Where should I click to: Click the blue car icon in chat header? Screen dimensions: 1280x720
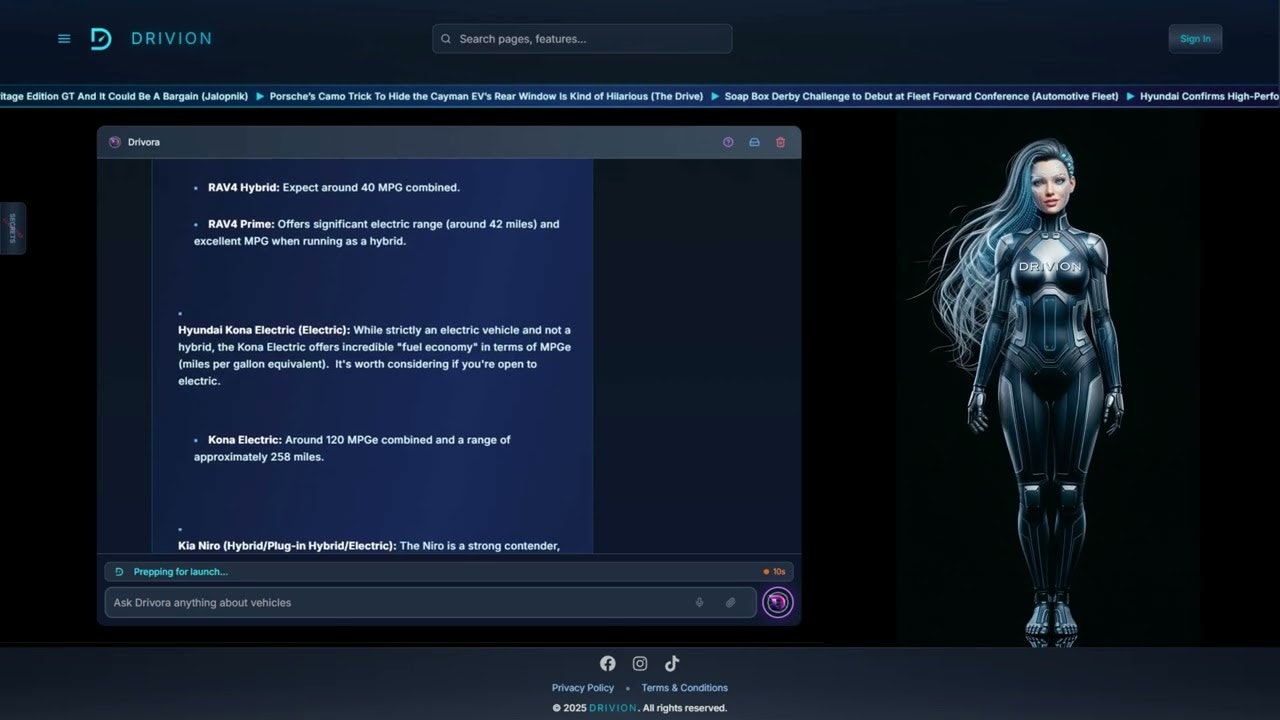(754, 142)
